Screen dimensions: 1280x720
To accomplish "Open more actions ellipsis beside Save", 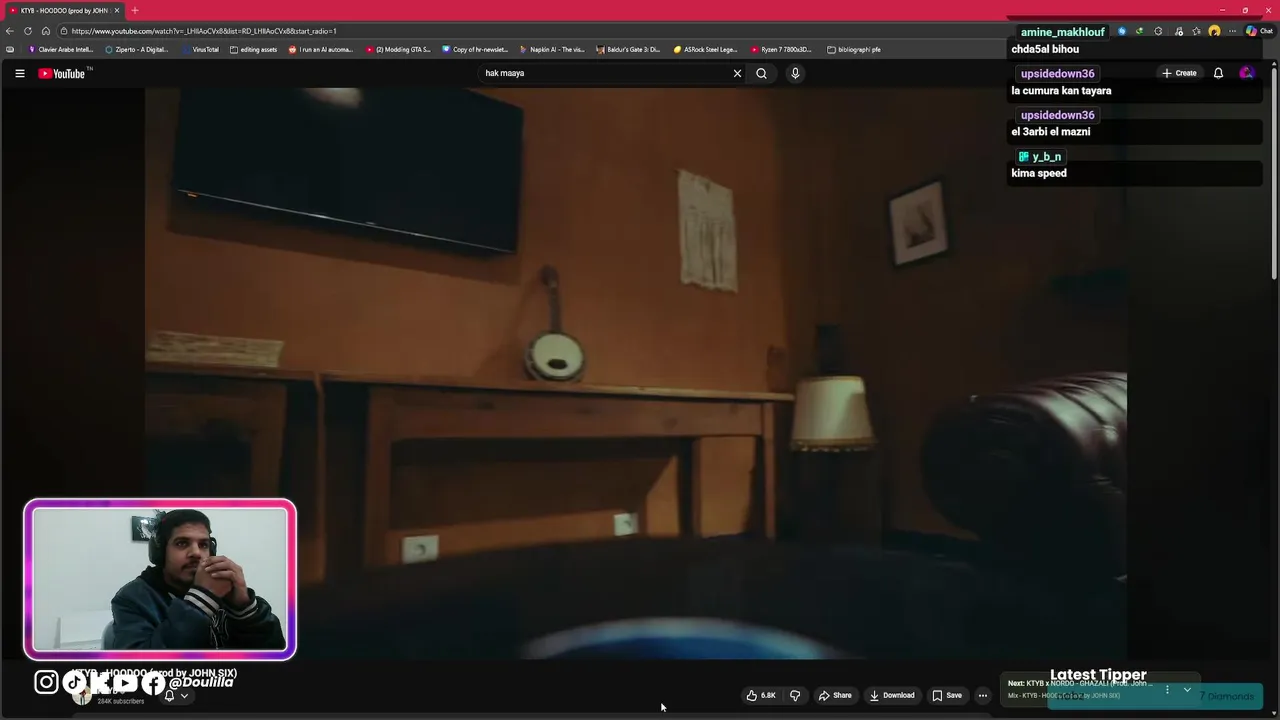I will pyautogui.click(x=983, y=695).
